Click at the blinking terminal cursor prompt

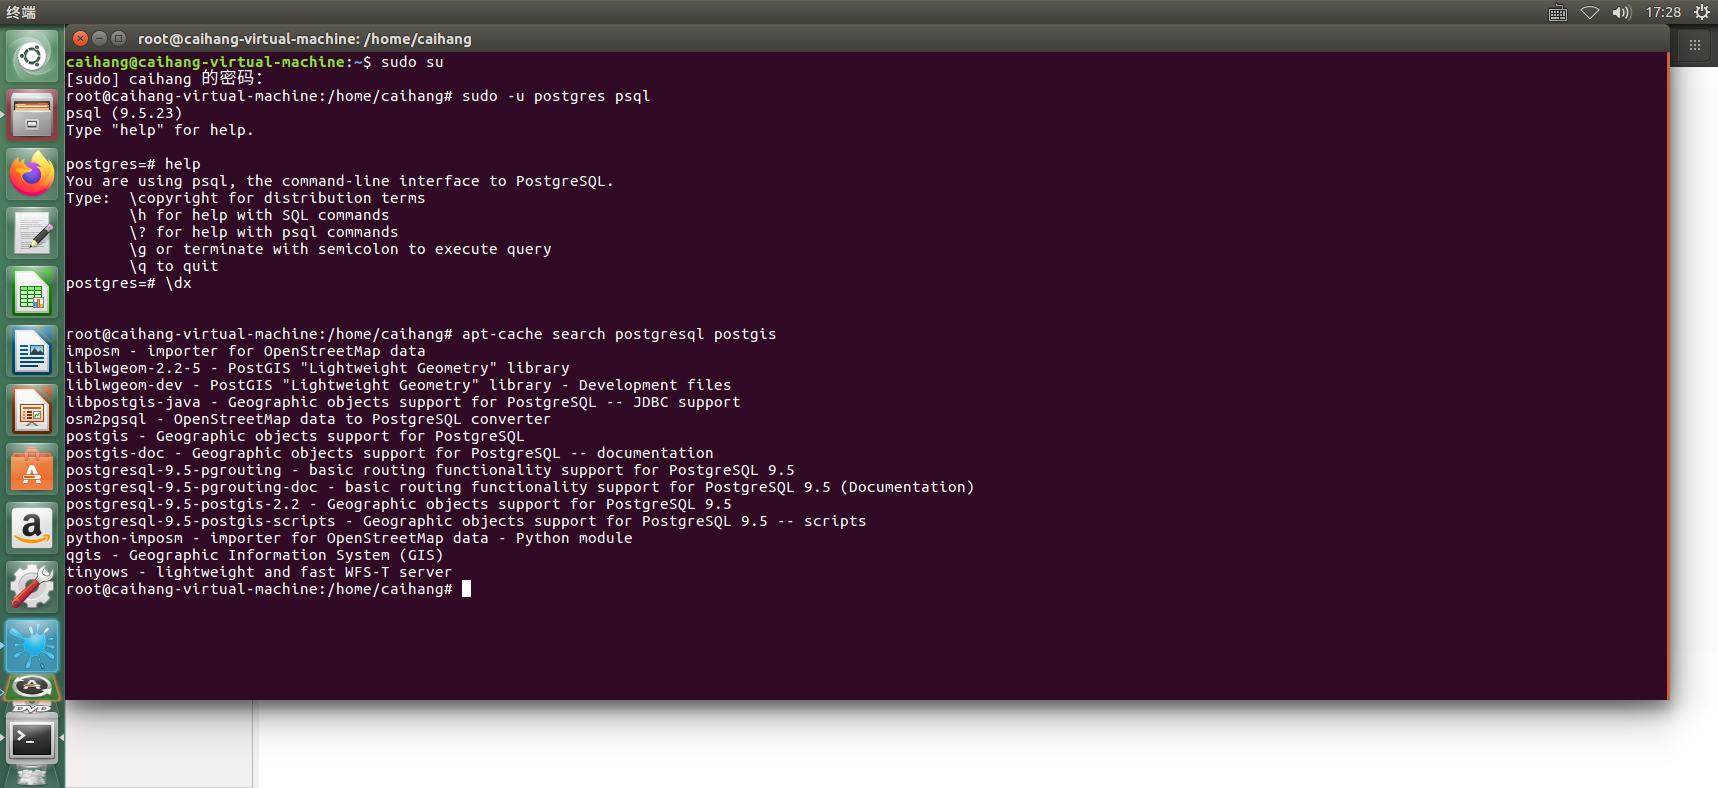467,588
